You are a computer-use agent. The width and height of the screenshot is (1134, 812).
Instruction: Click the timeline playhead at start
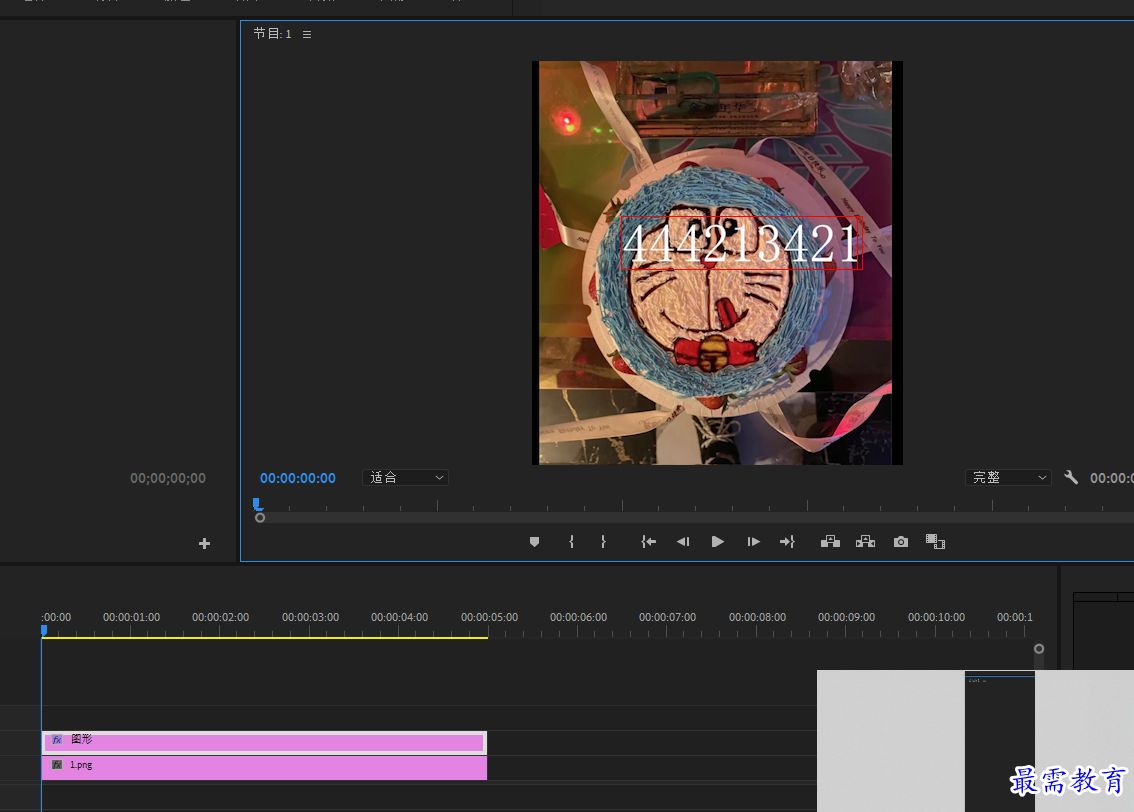(44, 631)
